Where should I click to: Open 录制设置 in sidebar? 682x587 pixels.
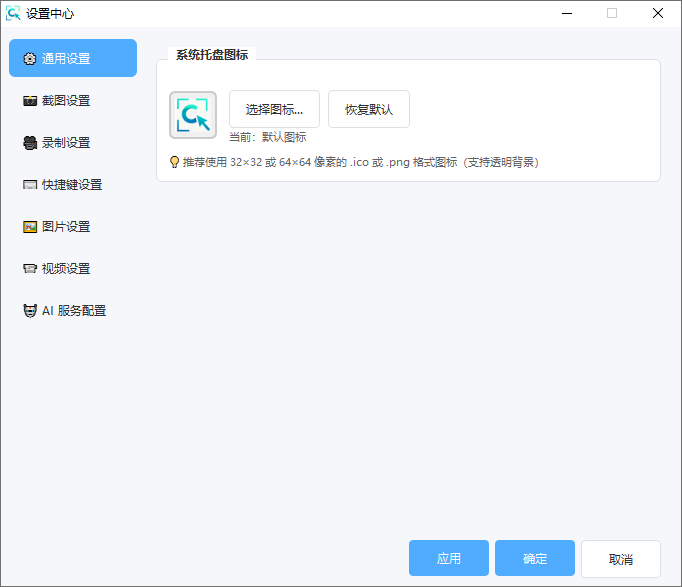pyautogui.click(x=73, y=143)
